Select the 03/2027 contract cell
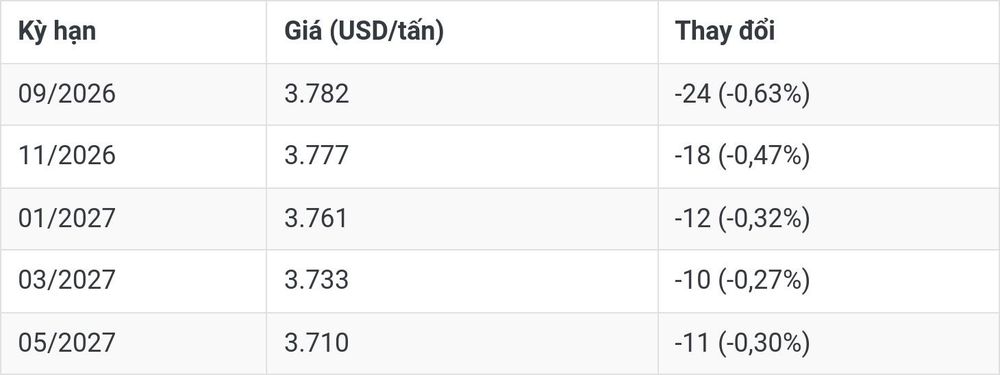 click(67, 280)
